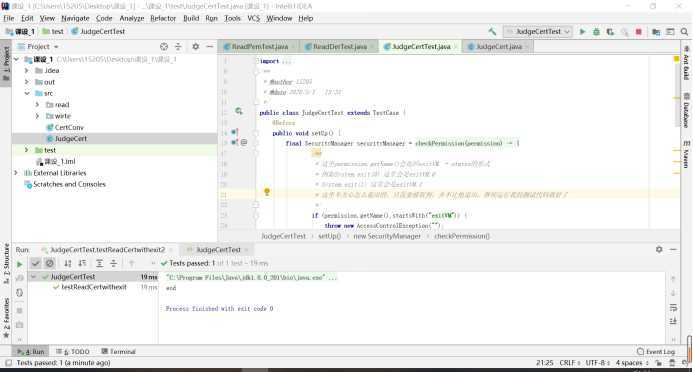
Task: Toggle the Maven side panel
Action: coord(686,155)
